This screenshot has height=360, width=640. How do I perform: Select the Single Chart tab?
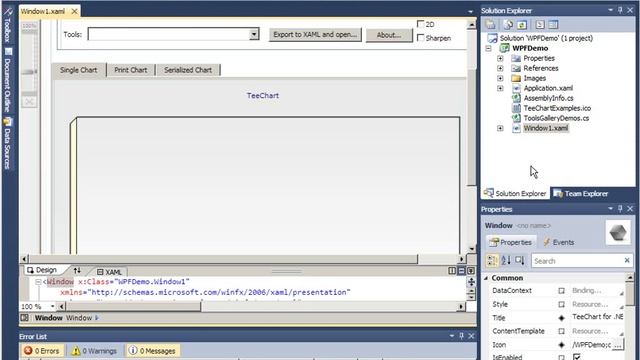[79, 70]
